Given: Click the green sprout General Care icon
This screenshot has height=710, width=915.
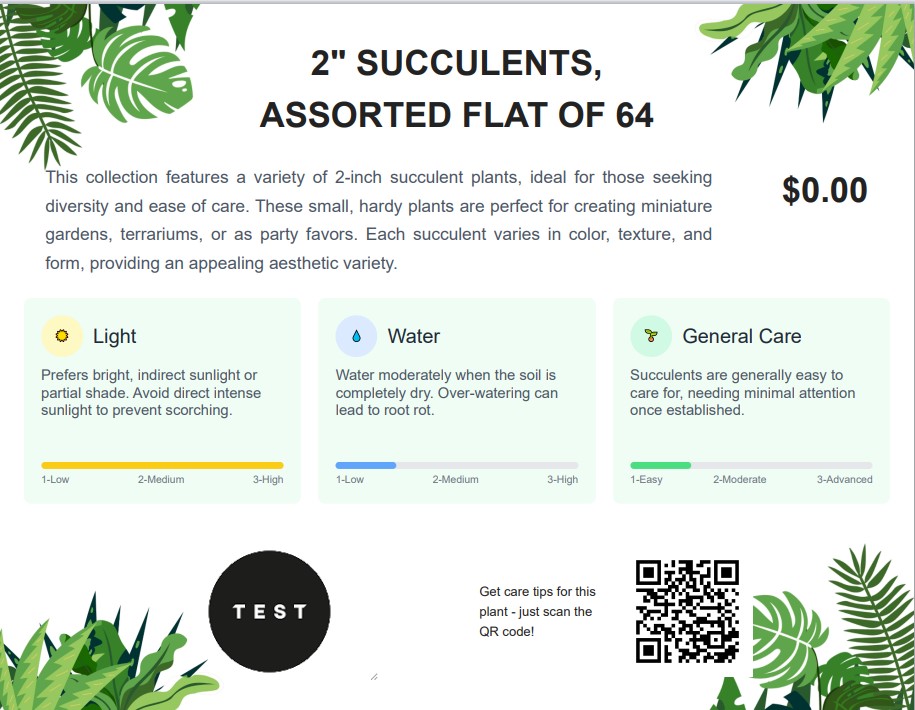Looking at the screenshot, I should 651,336.
